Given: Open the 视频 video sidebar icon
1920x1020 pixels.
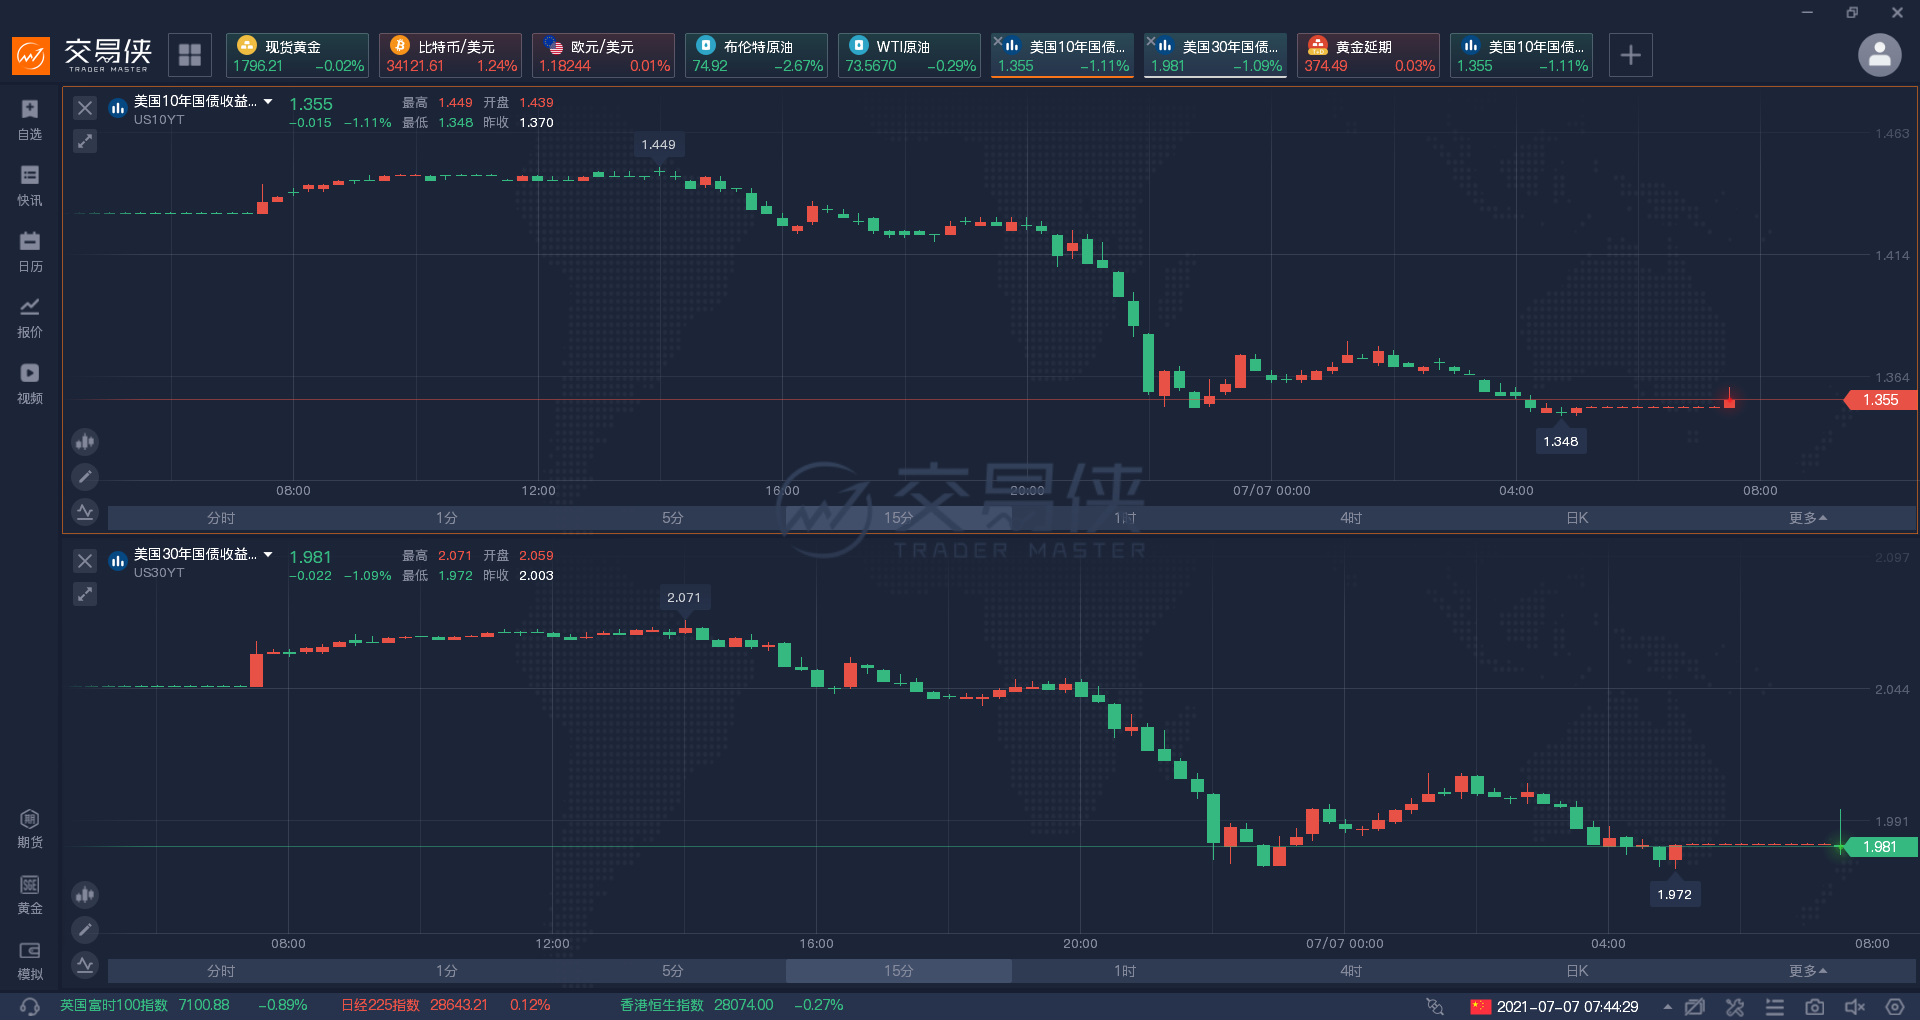Looking at the screenshot, I should coord(30,382).
